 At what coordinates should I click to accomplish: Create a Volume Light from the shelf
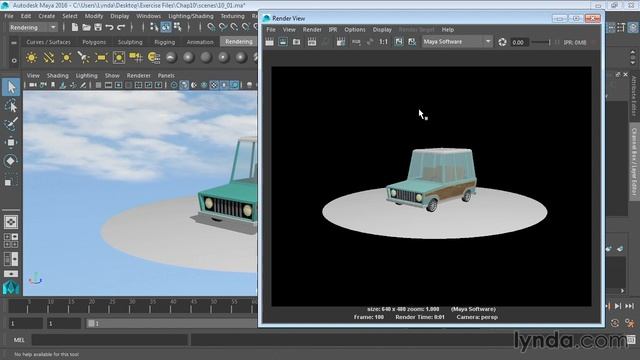tap(119, 58)
